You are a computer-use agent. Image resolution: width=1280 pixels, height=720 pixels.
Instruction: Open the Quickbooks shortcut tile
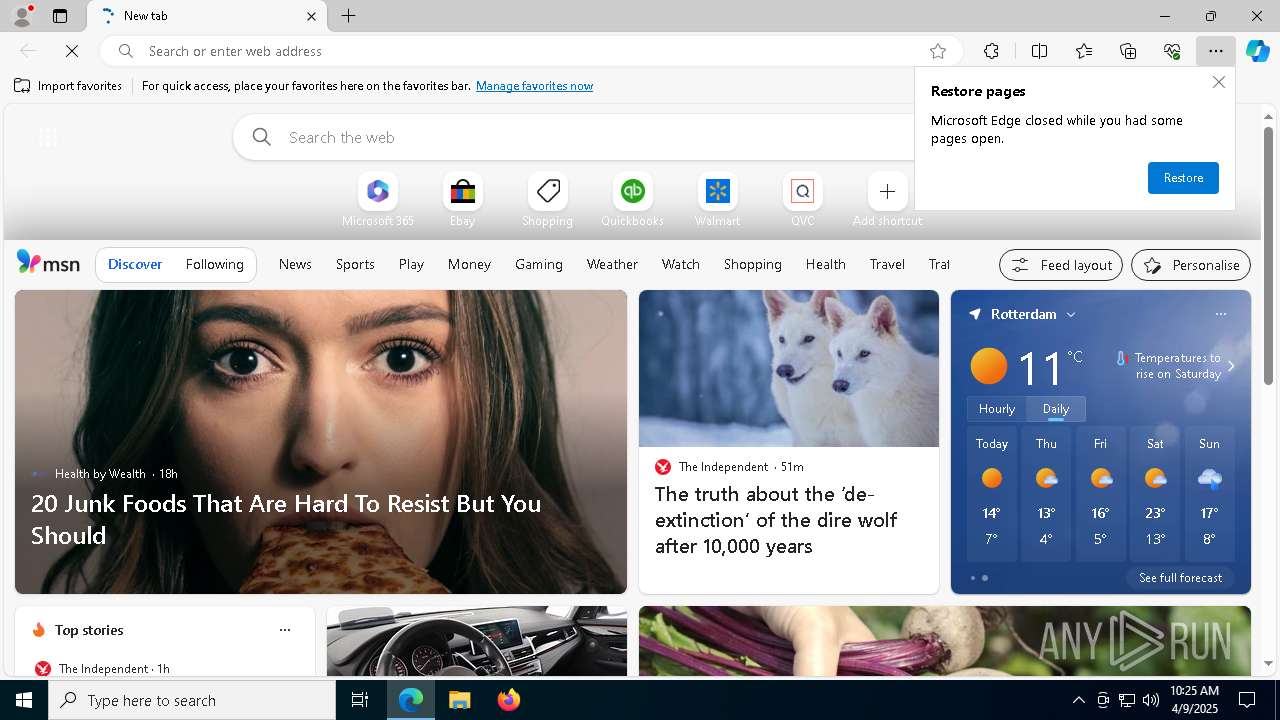coord(633,200)
